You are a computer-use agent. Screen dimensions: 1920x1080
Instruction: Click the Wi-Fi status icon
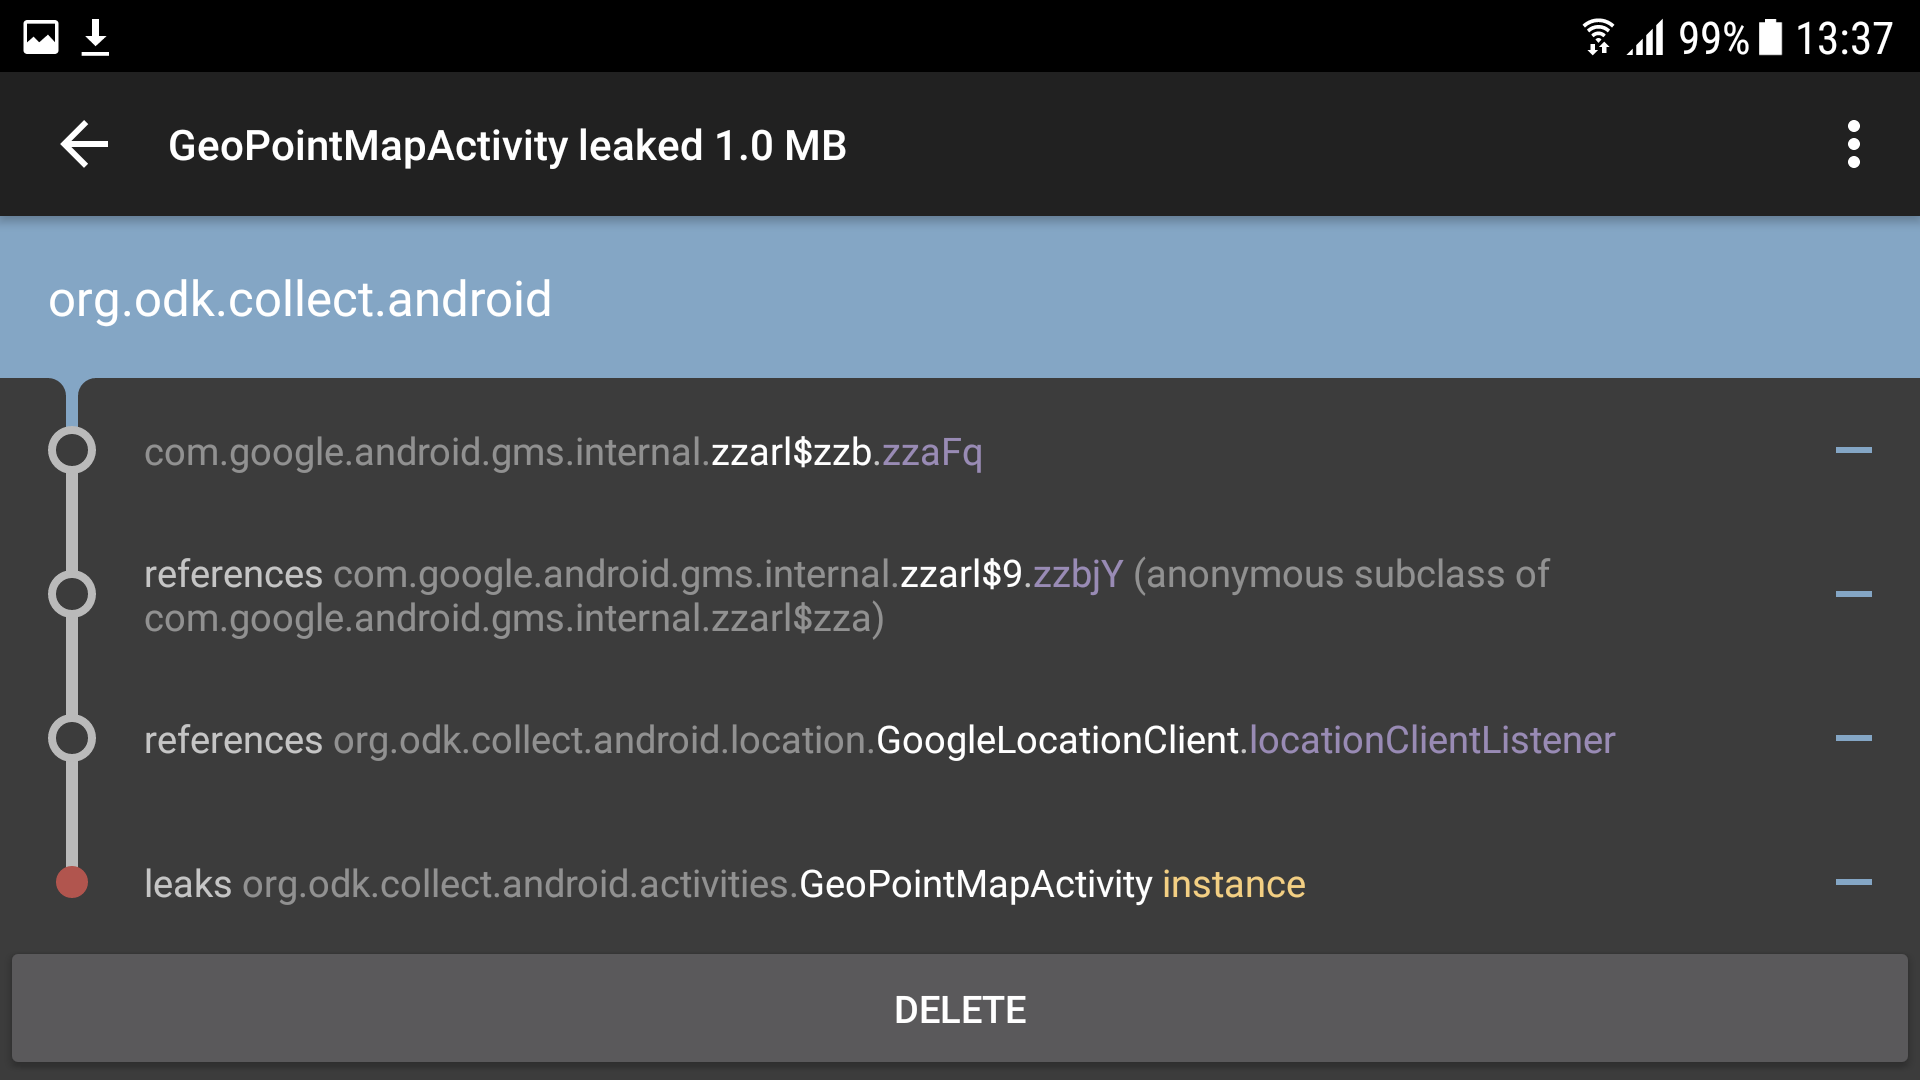[x=1597, y=37]
